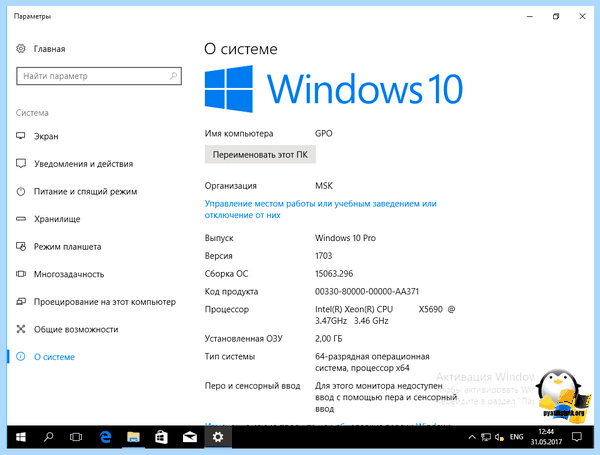Click the drive icon beside Хранилище
Viewport: 600px width, 455px height.
(x=21, y=219)
